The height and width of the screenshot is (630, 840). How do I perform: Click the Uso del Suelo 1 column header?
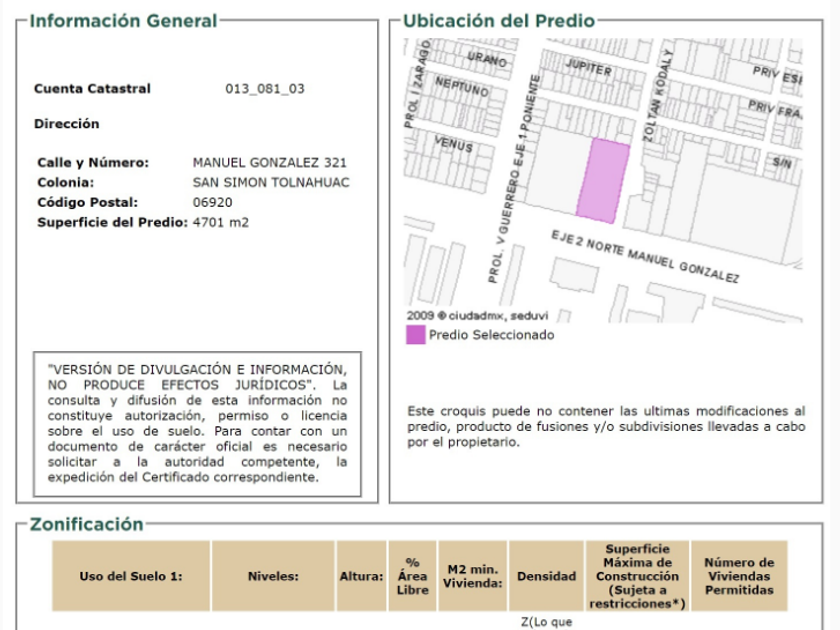point(131,576)
